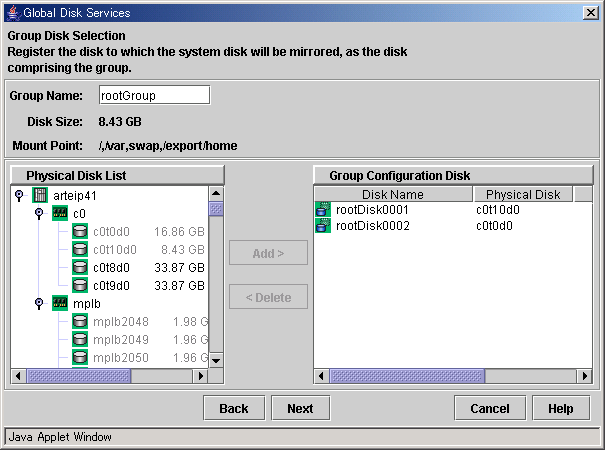Select the c0t9d0 disk entry
Viewport: 605px width, 450px height.
click(x=112, y=286)
